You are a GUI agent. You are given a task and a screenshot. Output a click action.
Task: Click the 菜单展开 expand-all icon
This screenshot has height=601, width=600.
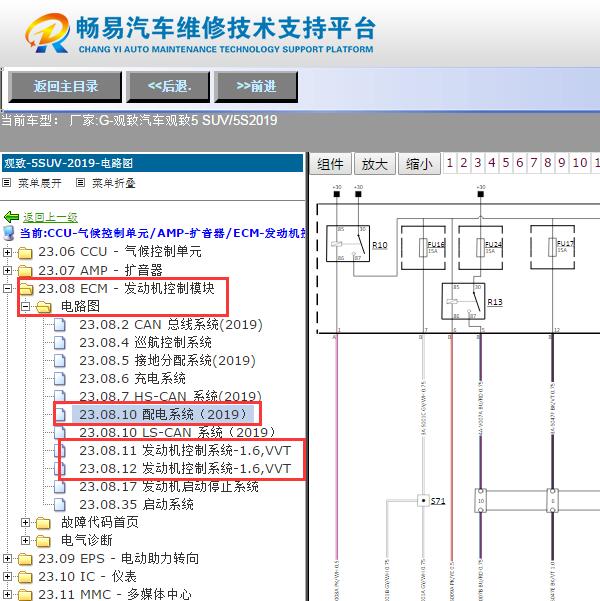[7, 183]
